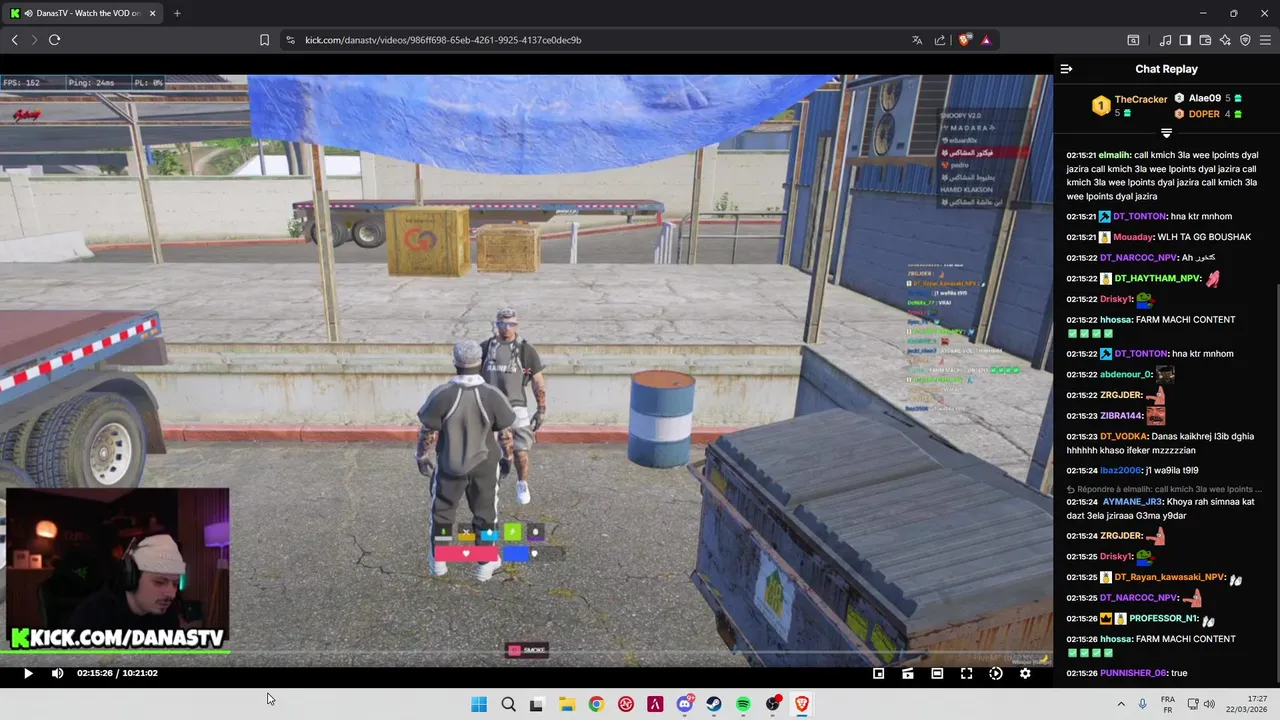1280x720 pixels.
Task: Click username elmalih in chat
Action: click(1113, 155)
